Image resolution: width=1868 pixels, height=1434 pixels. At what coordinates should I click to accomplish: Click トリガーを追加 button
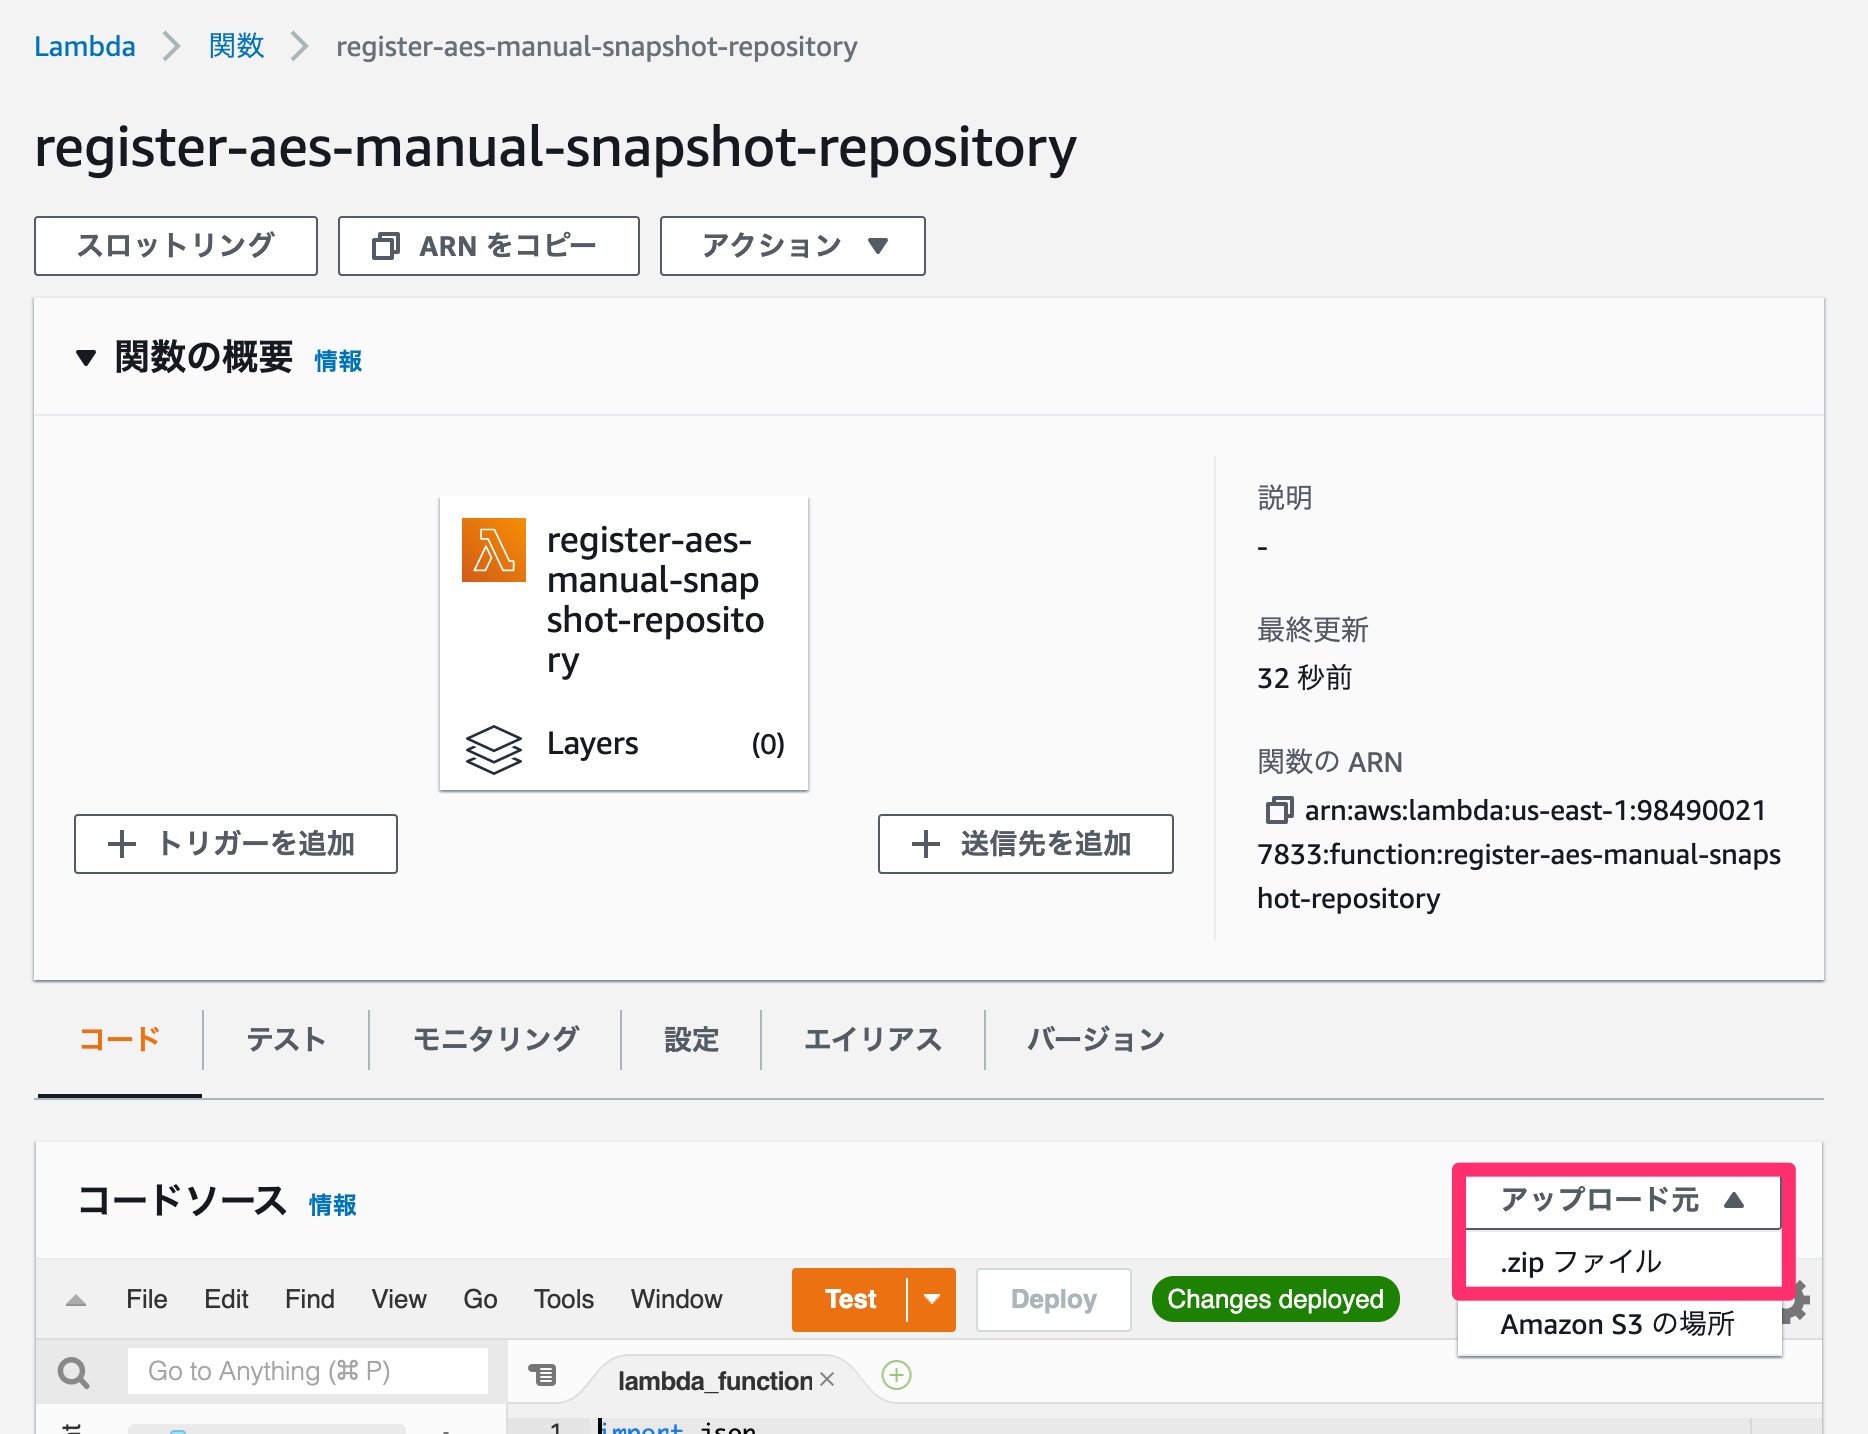coord(236,844)
